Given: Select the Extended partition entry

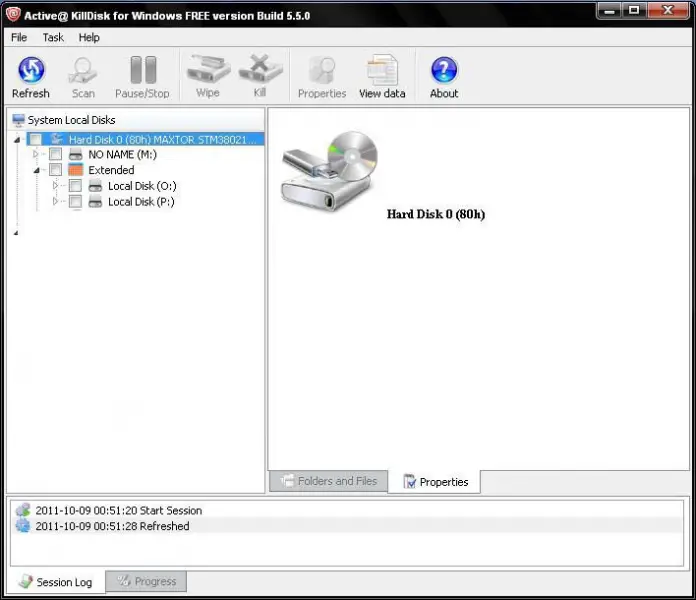Looking at the screenshot, I should tap(111, 170).
